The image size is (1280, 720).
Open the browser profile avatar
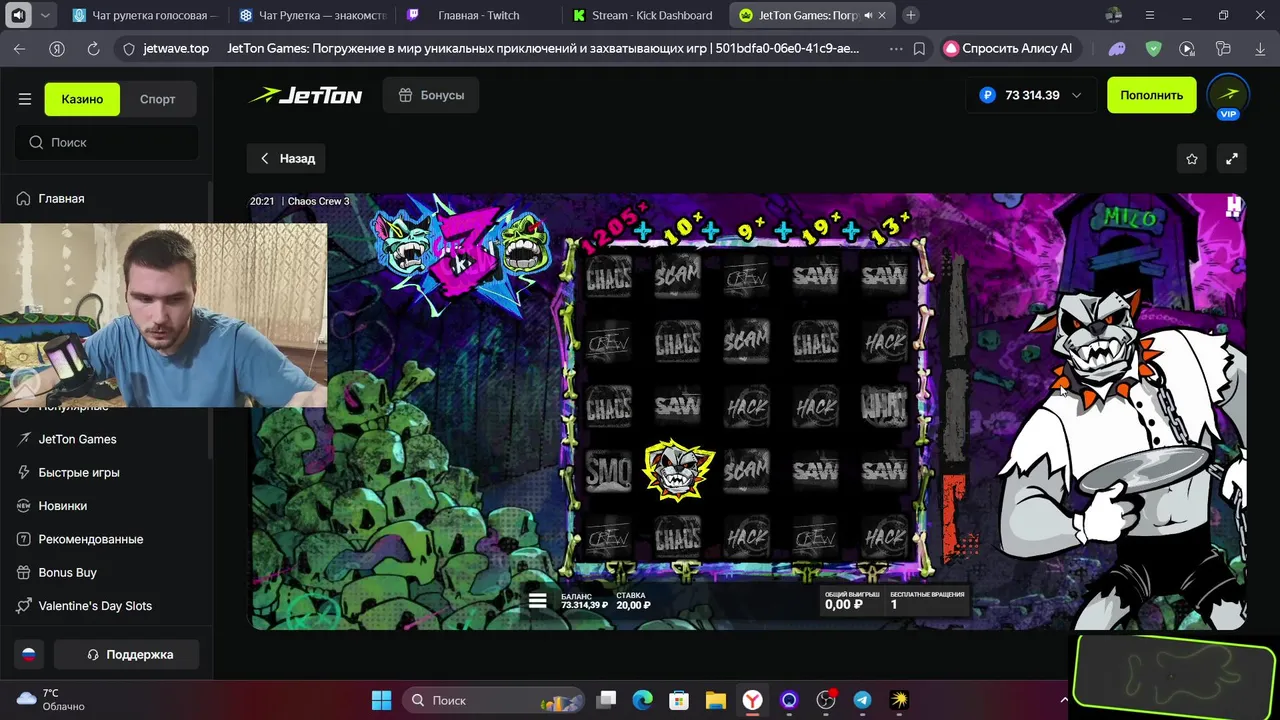pyautogui.click(x=1114, y=15)
